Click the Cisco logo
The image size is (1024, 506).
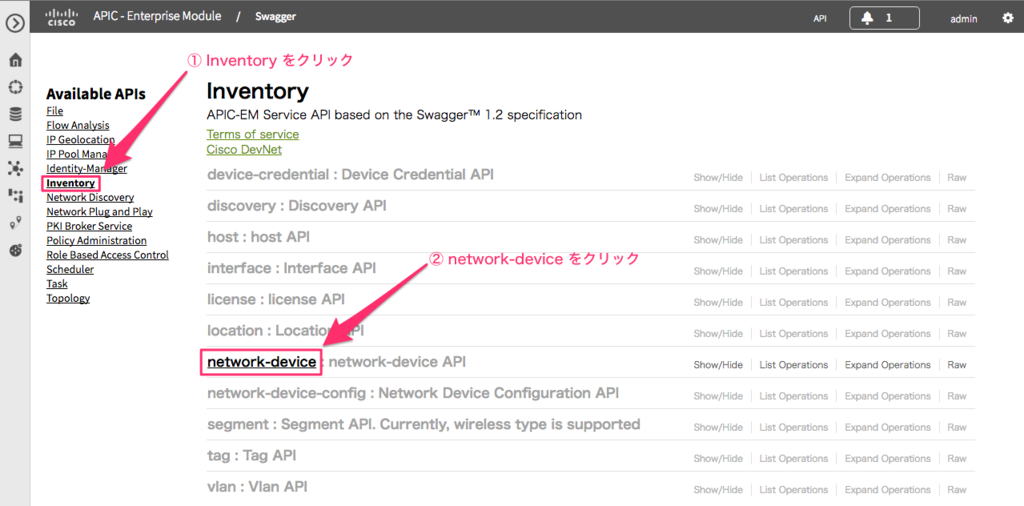click(61, 17)
